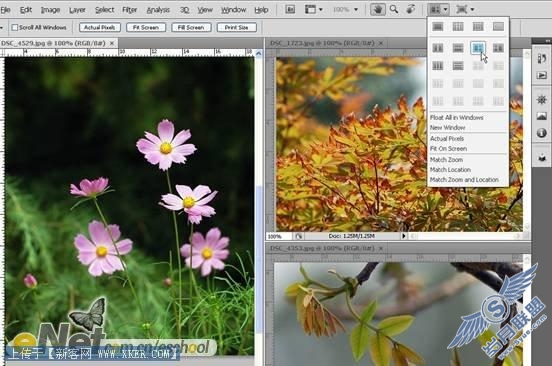Open the Image menu
The image size is (552, 366).
coord(50,10)
